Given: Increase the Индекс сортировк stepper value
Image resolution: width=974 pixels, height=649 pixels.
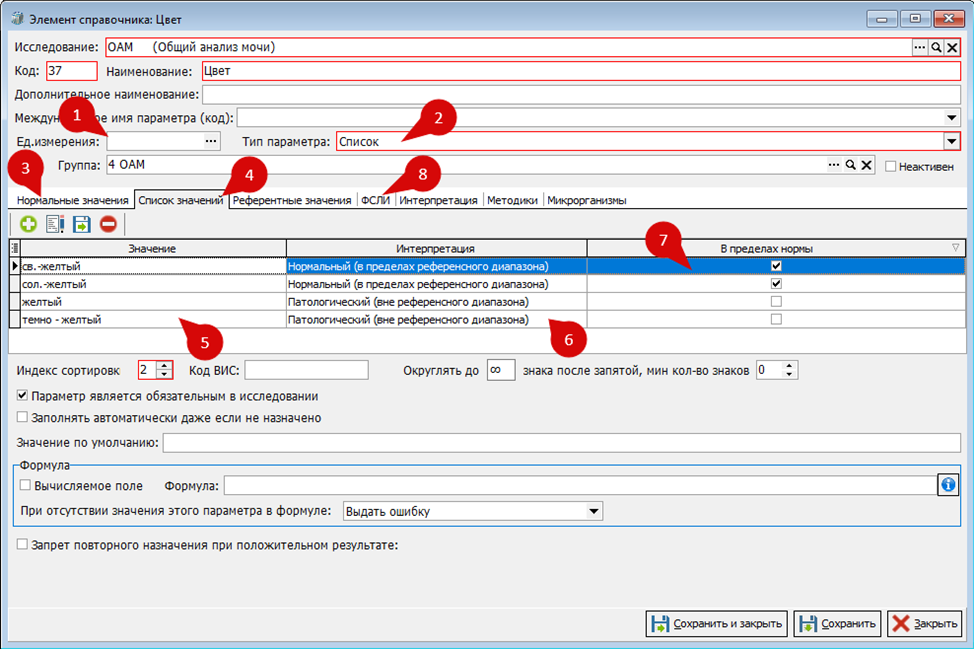Looking at the screenshot, I should tap(165, 366).
